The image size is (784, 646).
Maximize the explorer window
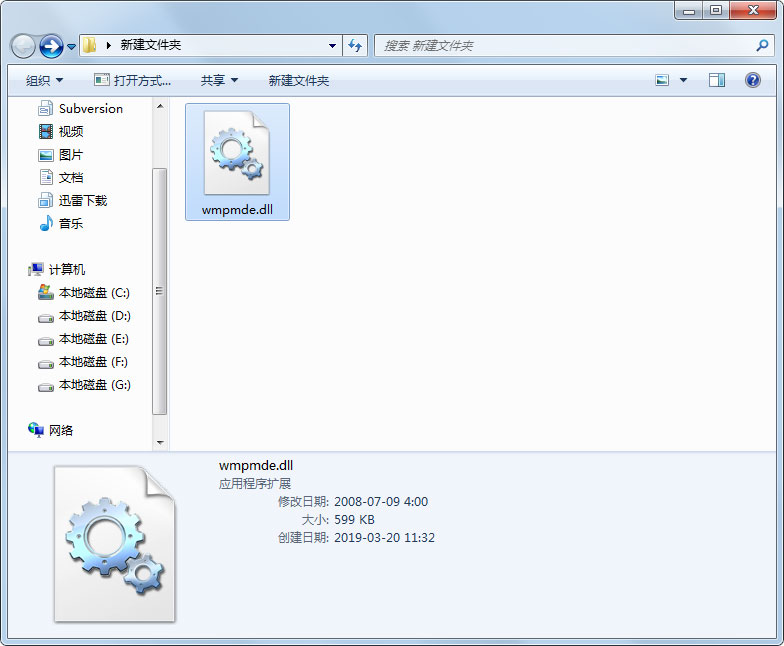(x=716, y=10)
